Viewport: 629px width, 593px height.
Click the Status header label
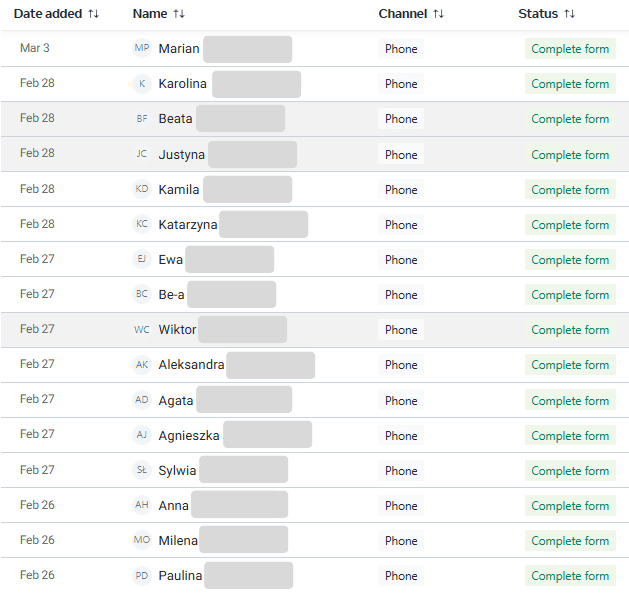[538, 14]
